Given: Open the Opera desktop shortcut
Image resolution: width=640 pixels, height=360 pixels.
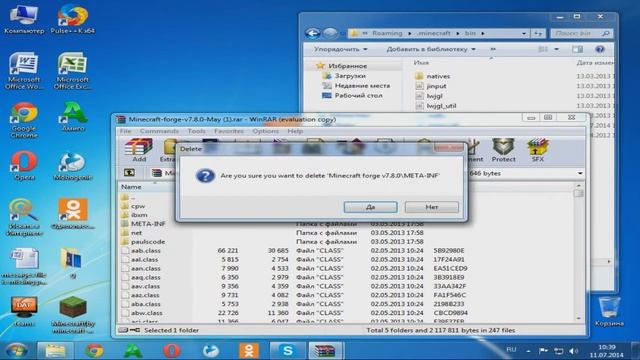Looking at the screenshot, I should [x=24, y=166].
